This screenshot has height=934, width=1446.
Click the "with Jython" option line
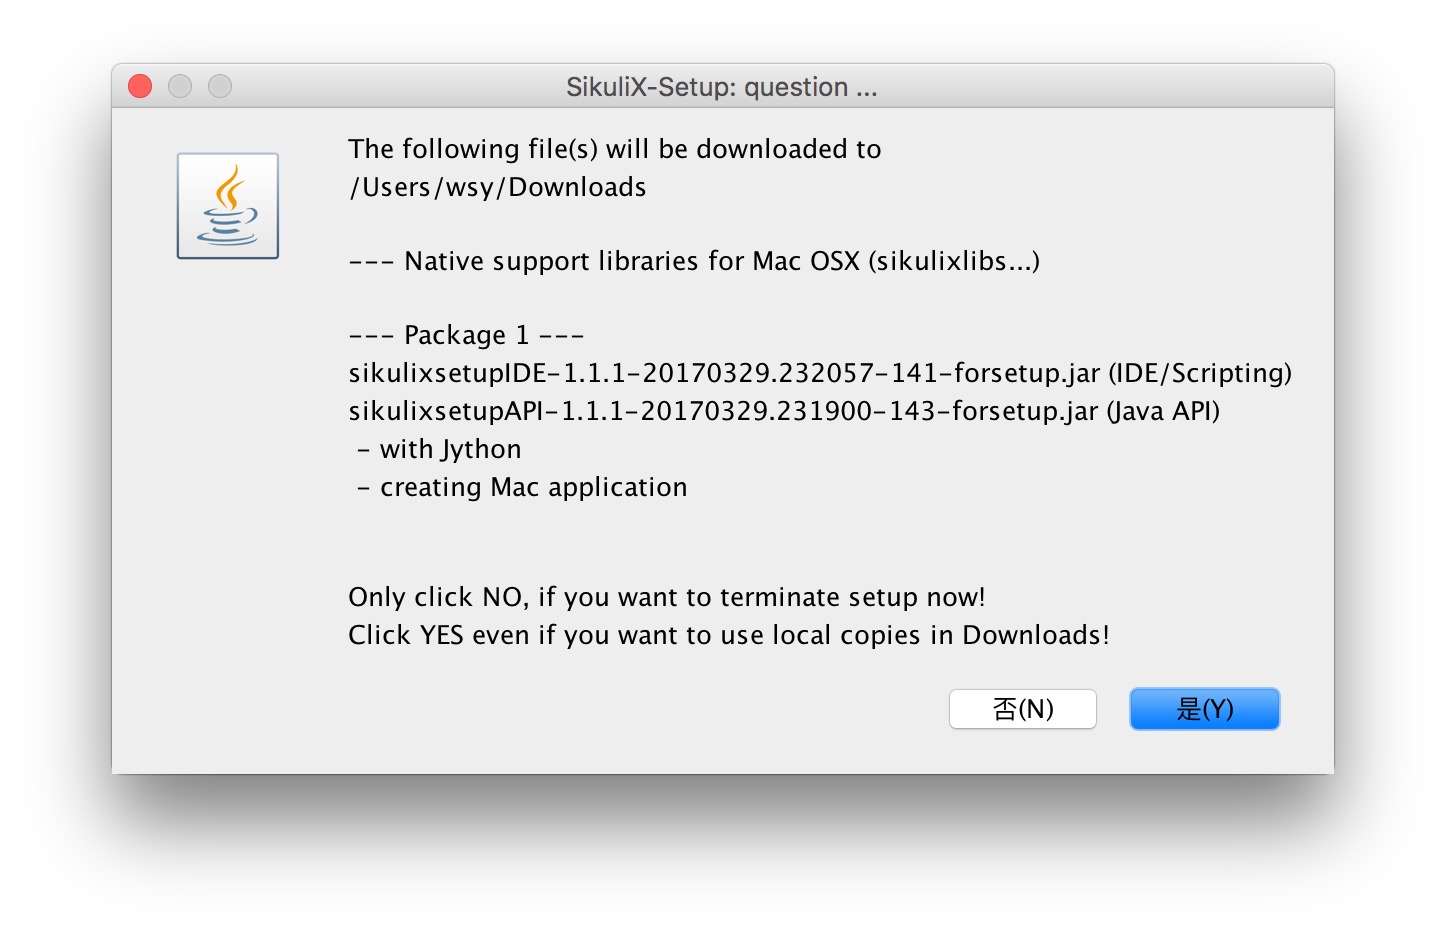(450, 449)
